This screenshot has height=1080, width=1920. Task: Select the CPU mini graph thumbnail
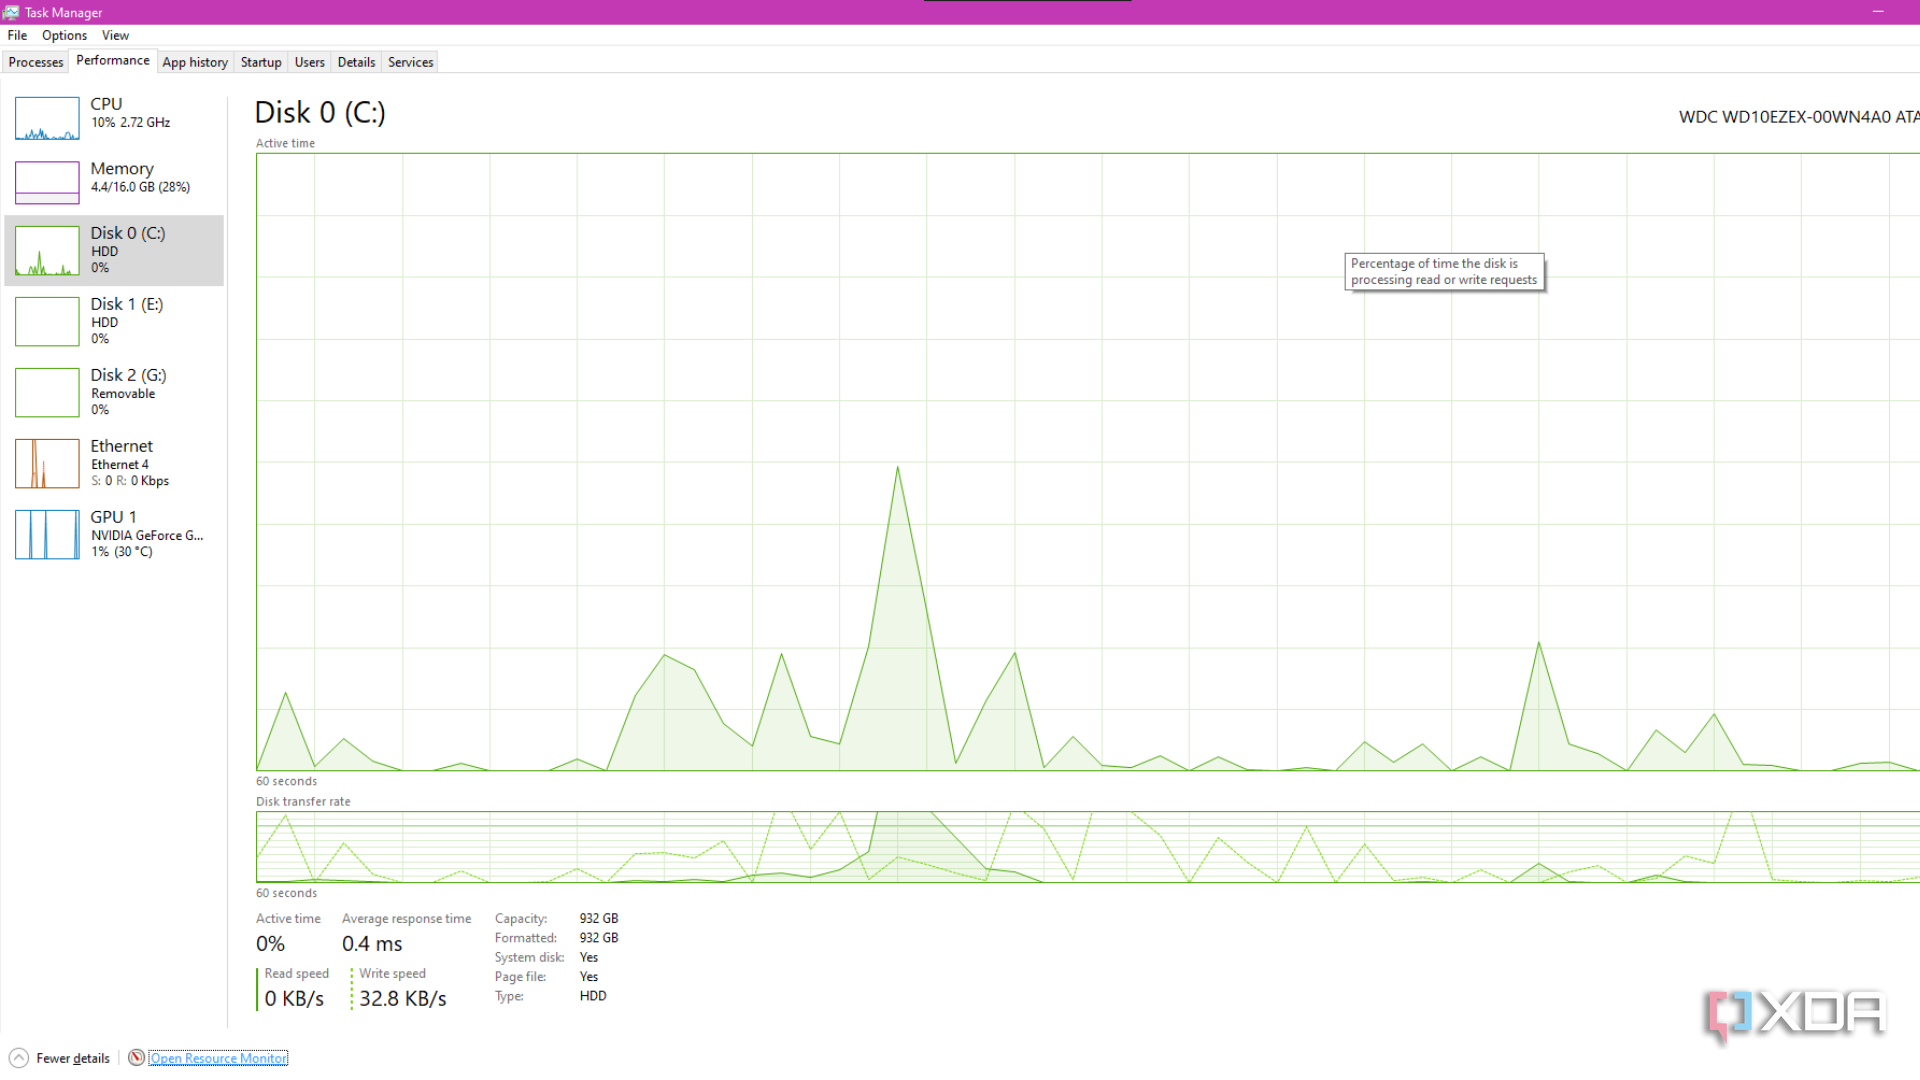(47, 118)
